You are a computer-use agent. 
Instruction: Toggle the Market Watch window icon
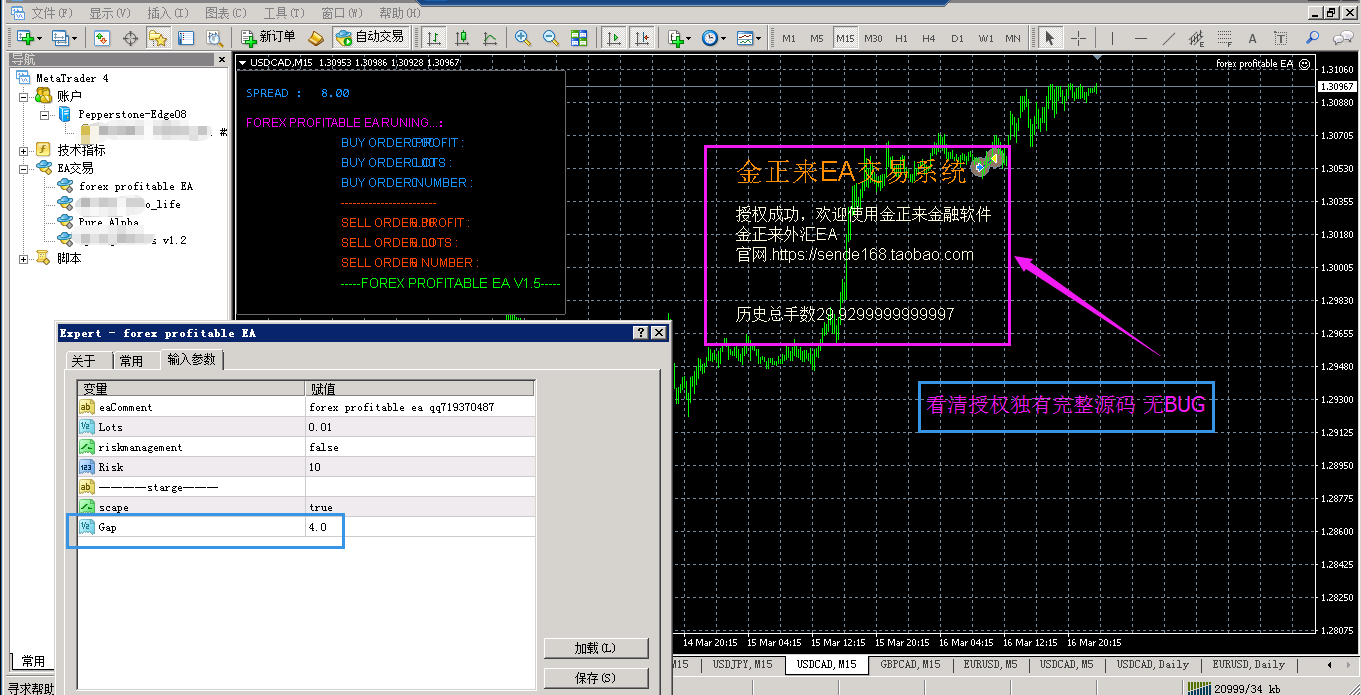(x=101, y=38)
